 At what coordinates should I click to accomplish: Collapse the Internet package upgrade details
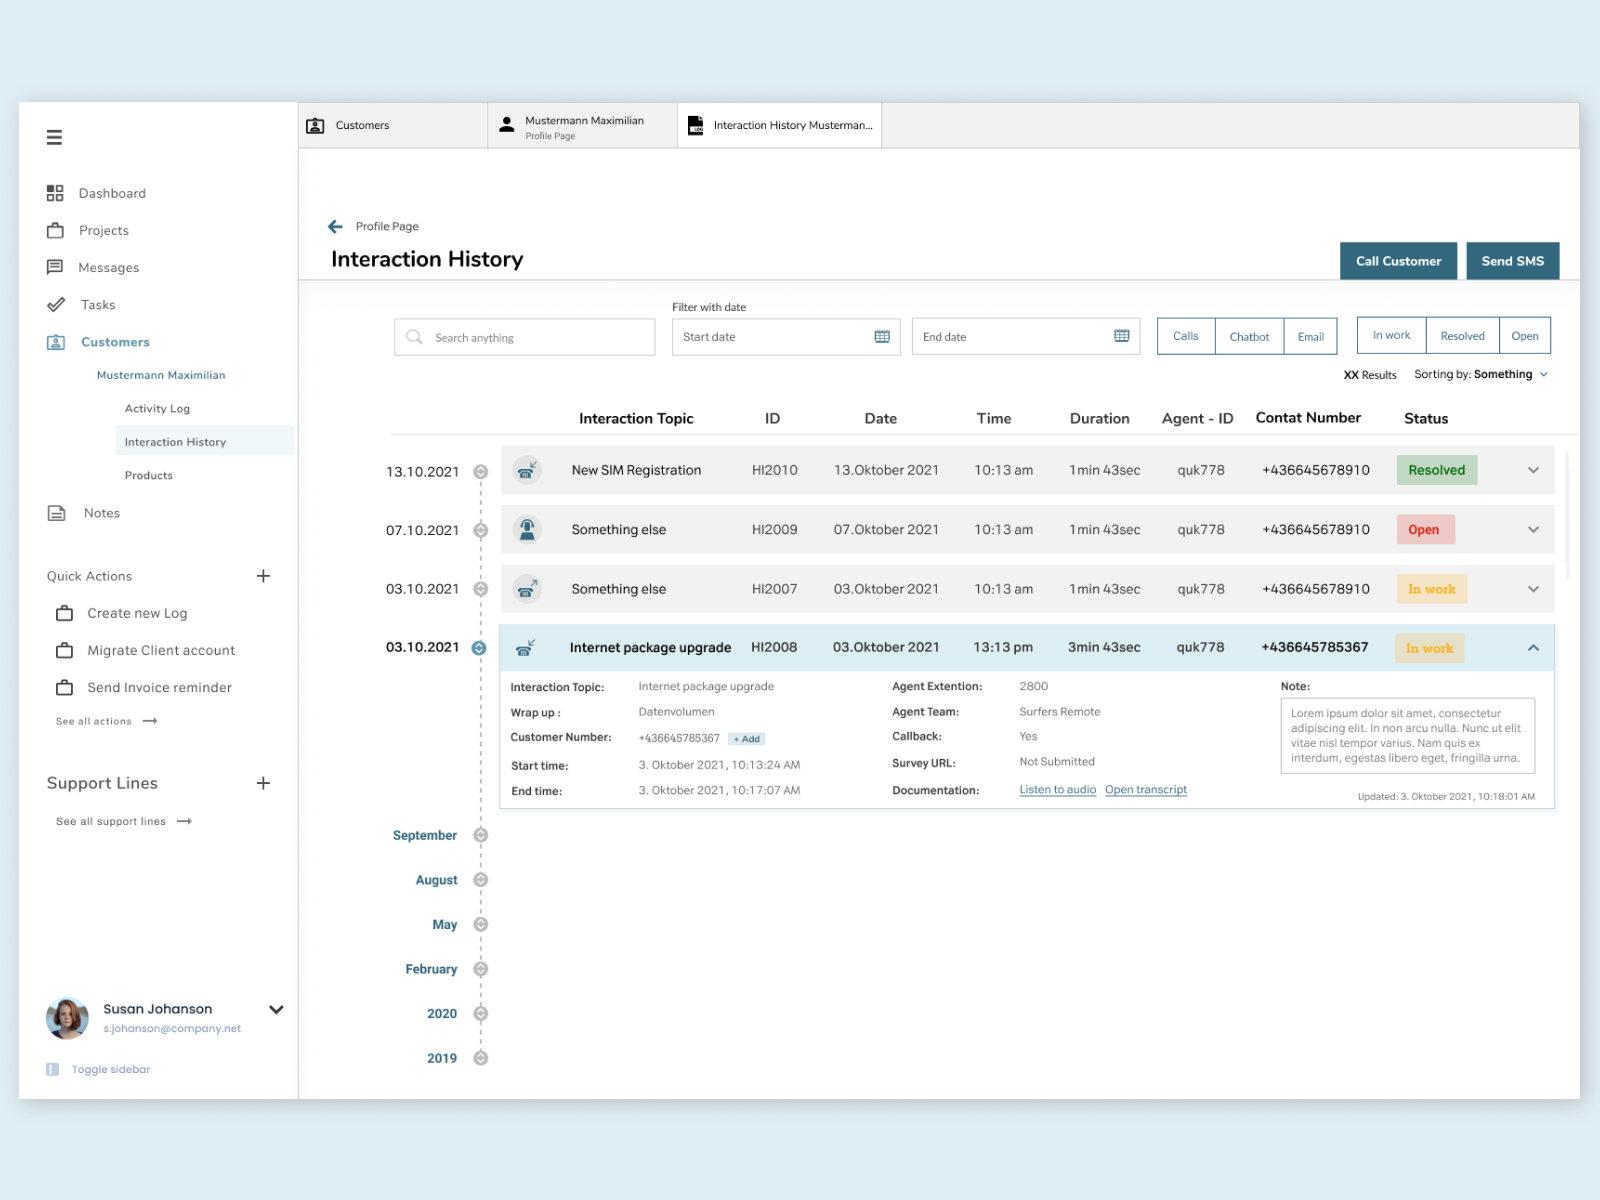(x=1533, y=647)
